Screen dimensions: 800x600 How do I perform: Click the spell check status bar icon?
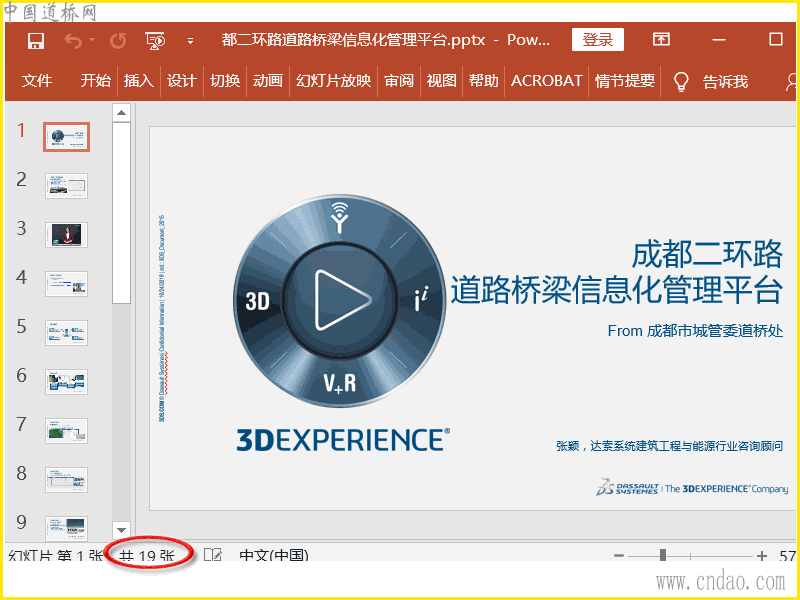pyautogui.click(x=213, y=555)
